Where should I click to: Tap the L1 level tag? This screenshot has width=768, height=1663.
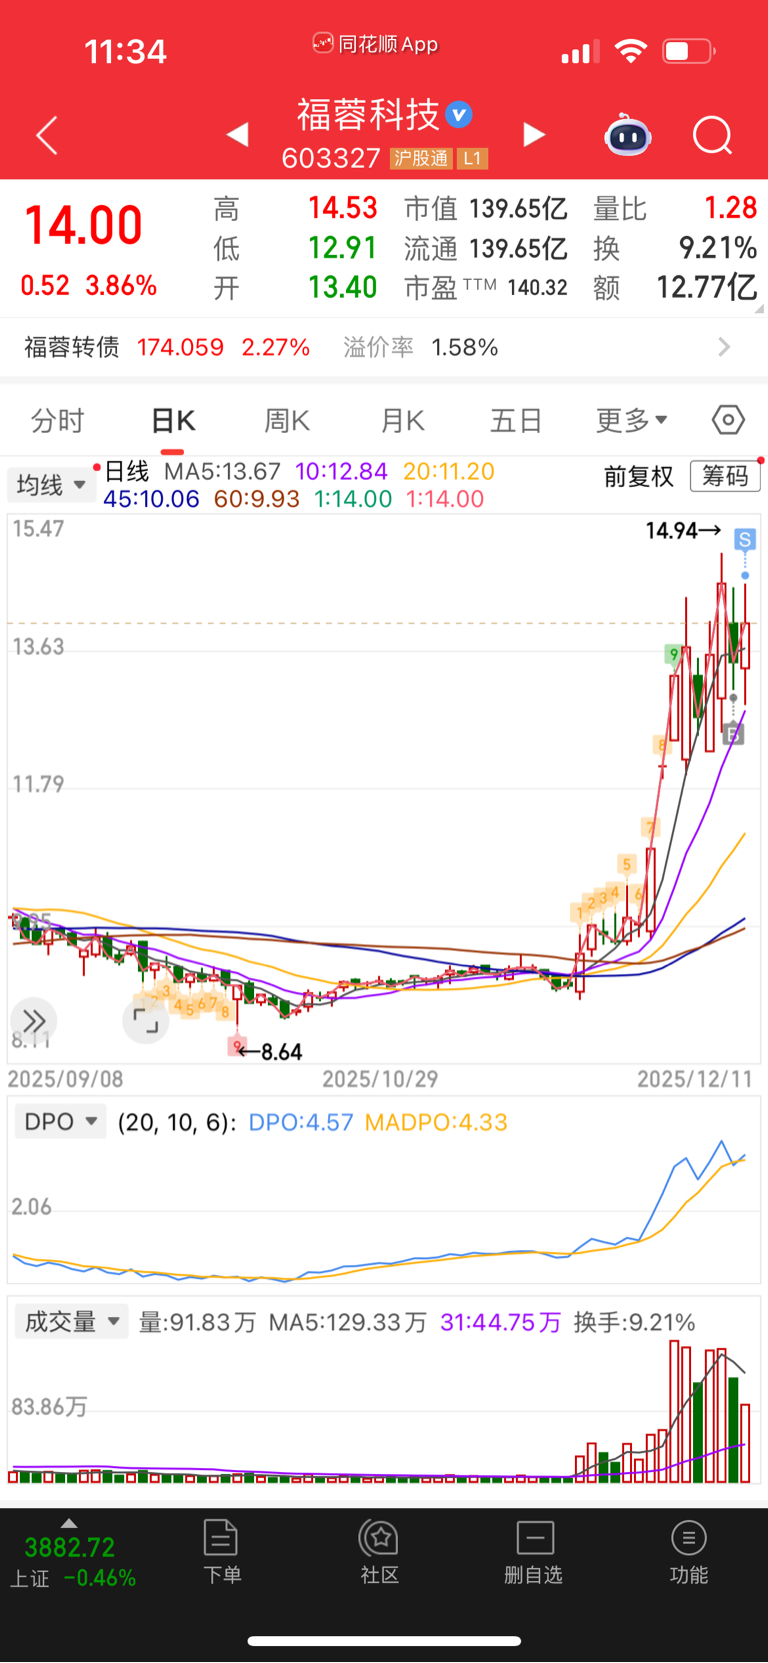point(472,158)
